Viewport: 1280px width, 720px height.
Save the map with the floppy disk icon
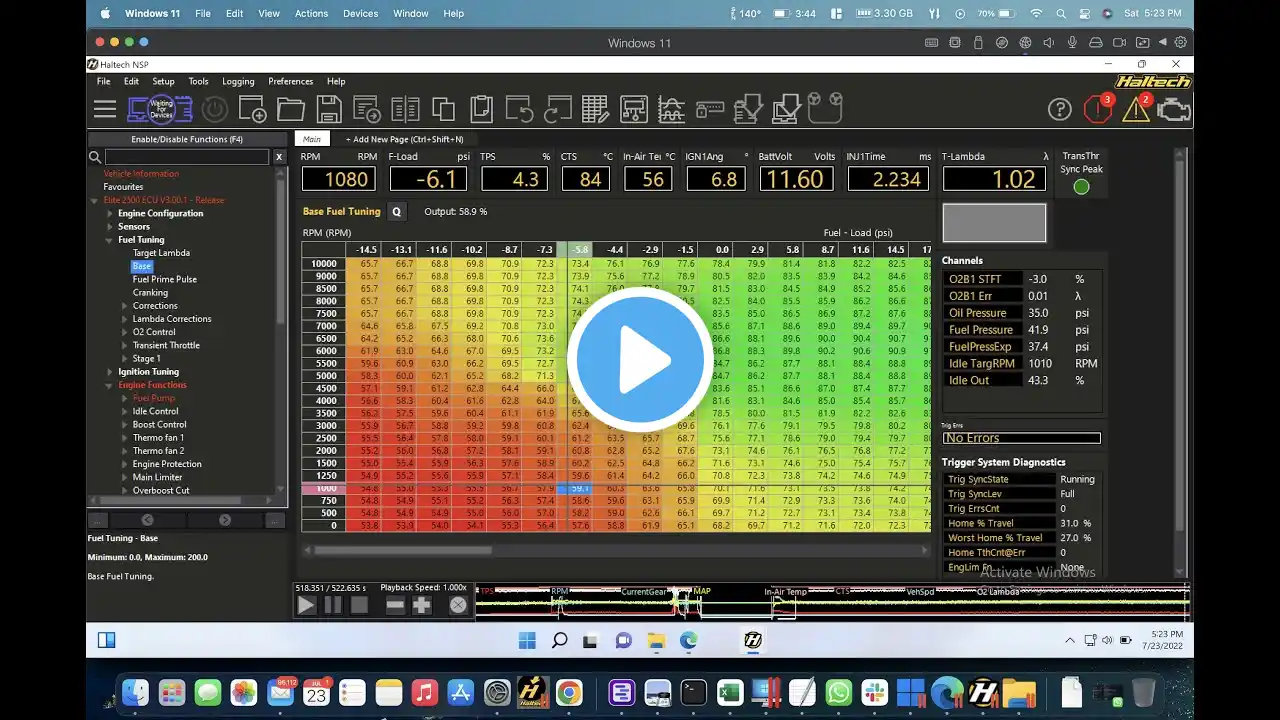pos(329,109)
